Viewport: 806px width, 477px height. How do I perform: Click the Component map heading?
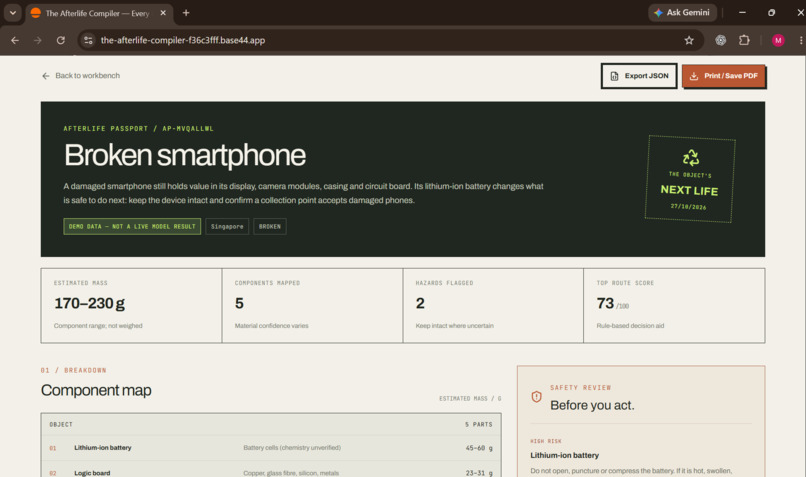click(96, 390)
